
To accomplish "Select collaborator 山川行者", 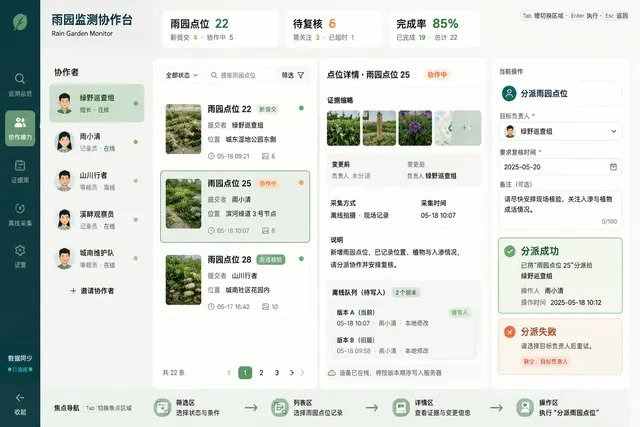I will [x=97, y=181].
